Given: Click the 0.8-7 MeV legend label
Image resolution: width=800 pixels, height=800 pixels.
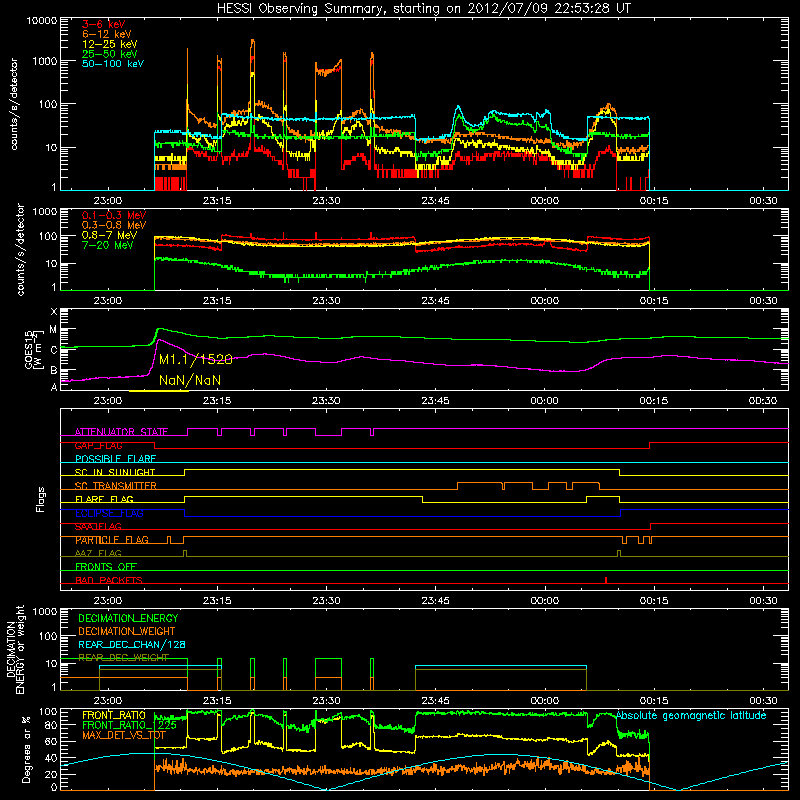Looking at the screenshot, I should coord(110,235).
